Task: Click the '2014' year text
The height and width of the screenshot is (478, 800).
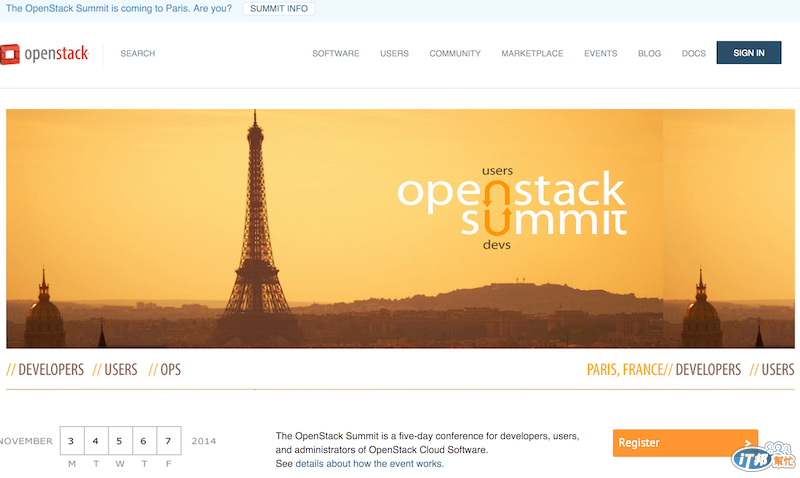Action: pos(204,441)
